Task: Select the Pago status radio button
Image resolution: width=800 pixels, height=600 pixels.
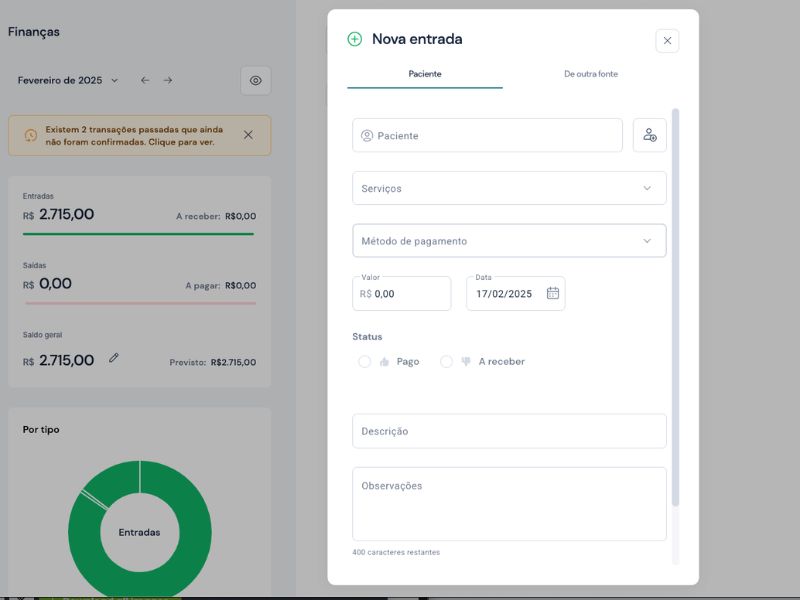Action: click(365, 362)
